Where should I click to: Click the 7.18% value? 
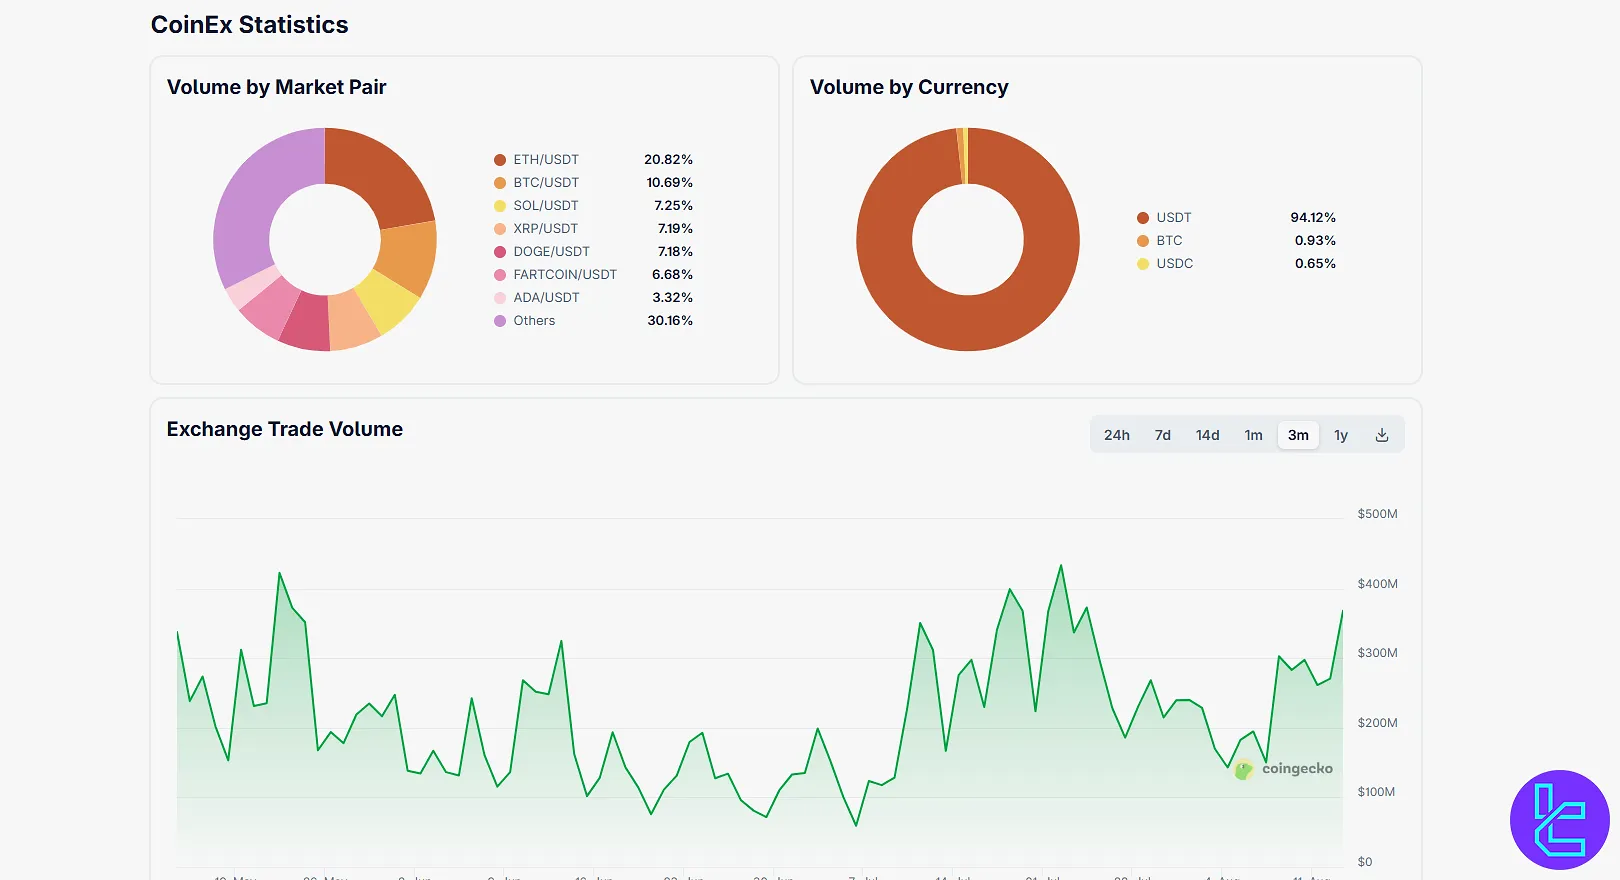[x=675, y=252]
